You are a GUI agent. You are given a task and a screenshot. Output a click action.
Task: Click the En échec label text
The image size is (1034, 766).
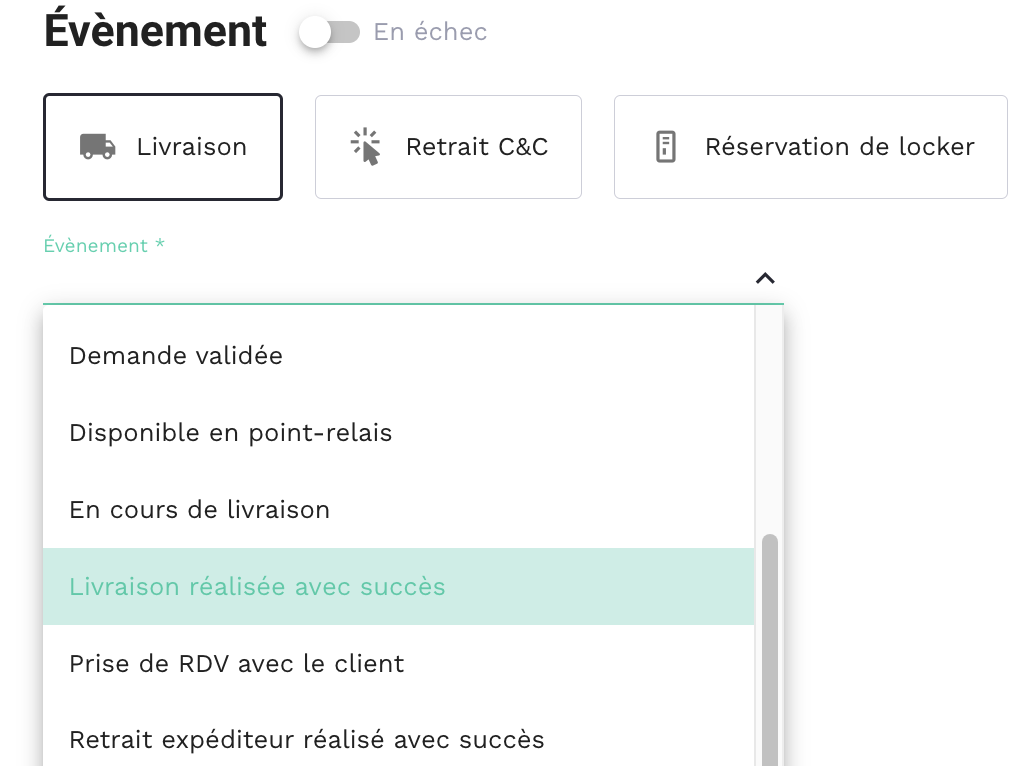pos(430,33)
